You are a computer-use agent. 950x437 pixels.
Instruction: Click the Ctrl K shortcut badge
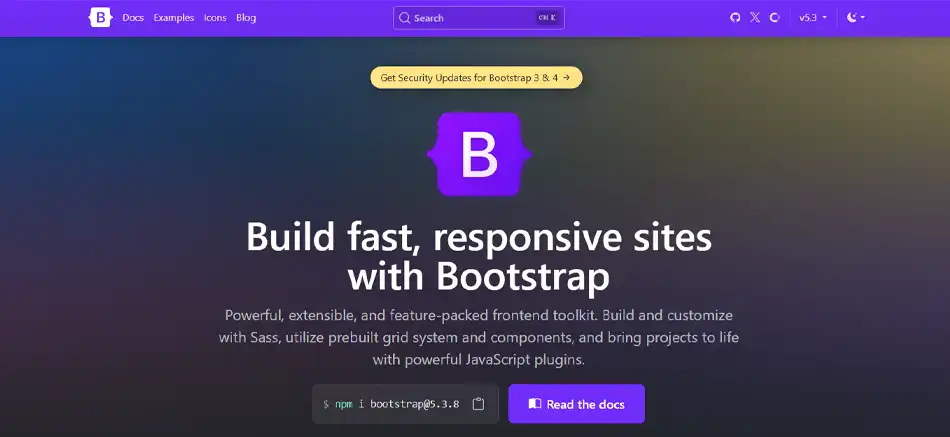pyautogui.click(x=546, y=18)
